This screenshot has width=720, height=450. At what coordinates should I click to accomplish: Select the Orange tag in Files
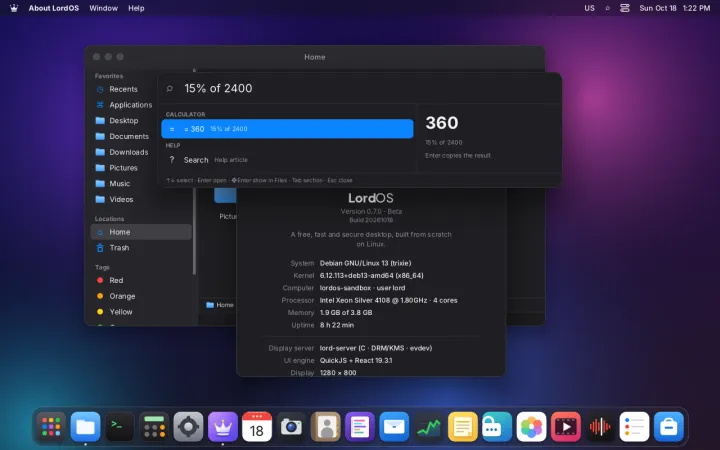pyautogui.click(x=141, y=296)
